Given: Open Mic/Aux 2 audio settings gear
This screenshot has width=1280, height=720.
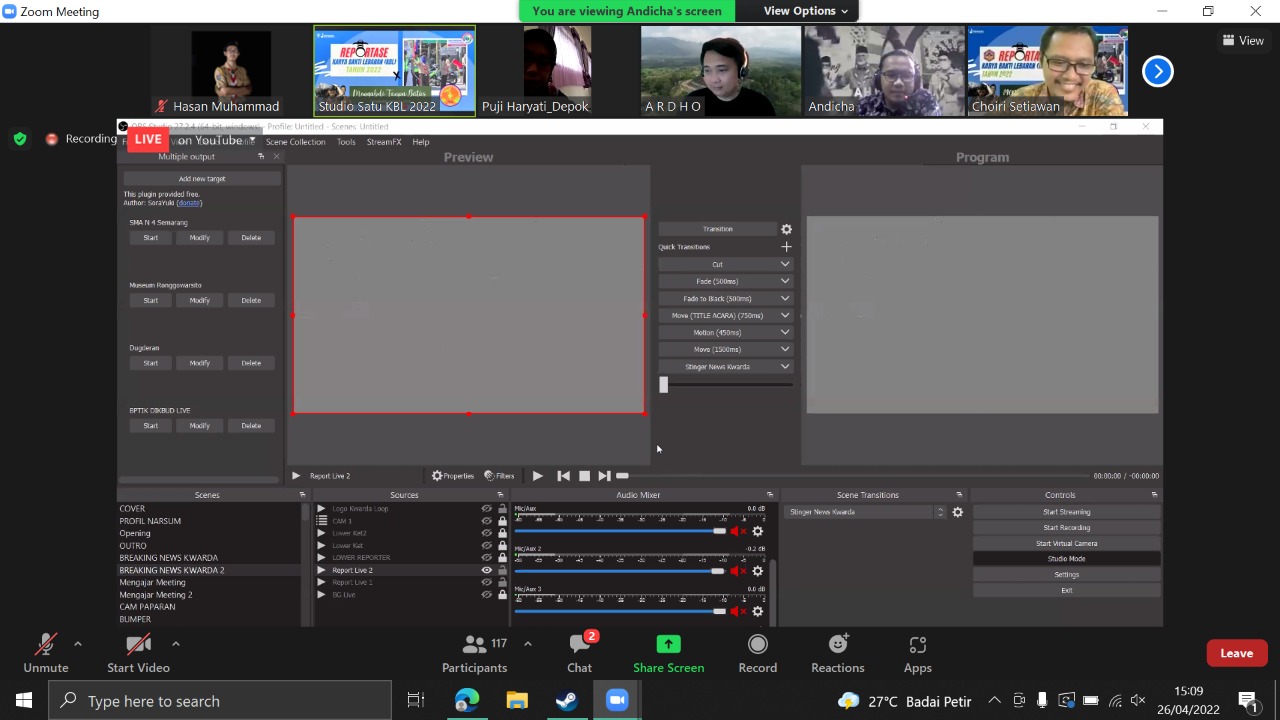Looking at the screenshot, I should point(757,571).
